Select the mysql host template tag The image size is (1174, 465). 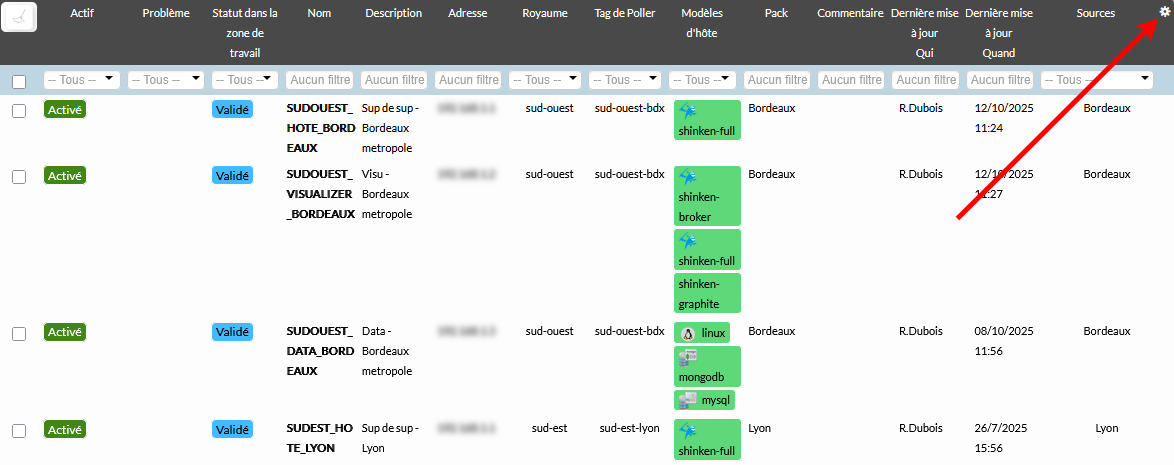[x=705, y=400]
